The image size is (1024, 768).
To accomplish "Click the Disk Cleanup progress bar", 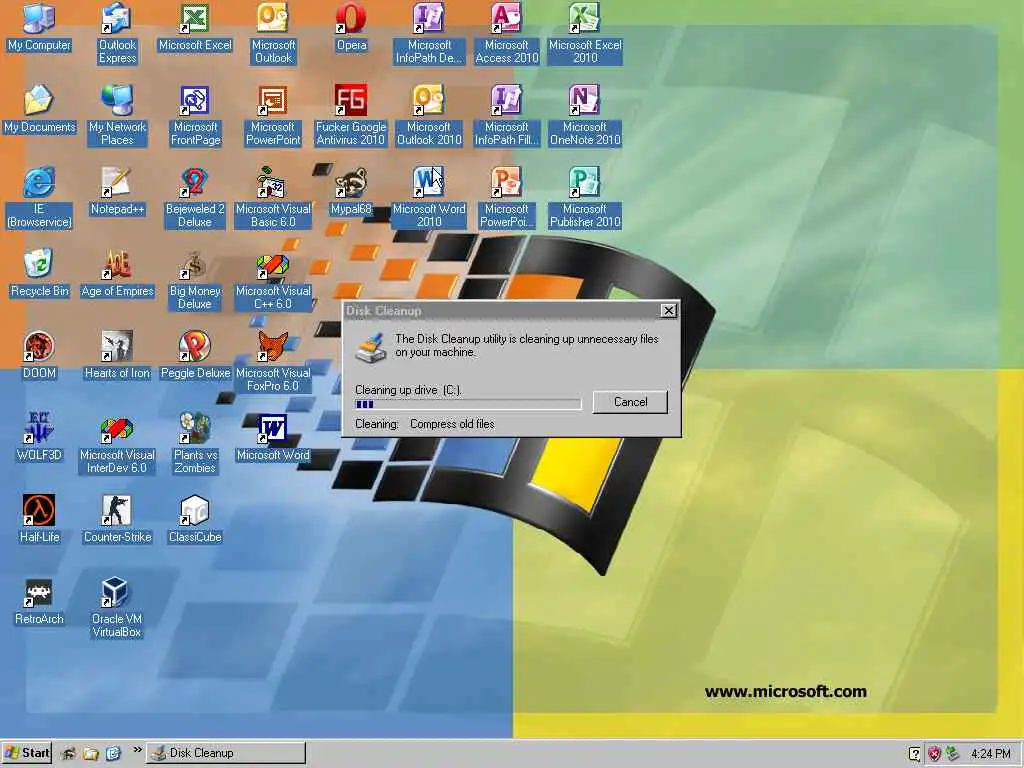I will tap(468, 404).
